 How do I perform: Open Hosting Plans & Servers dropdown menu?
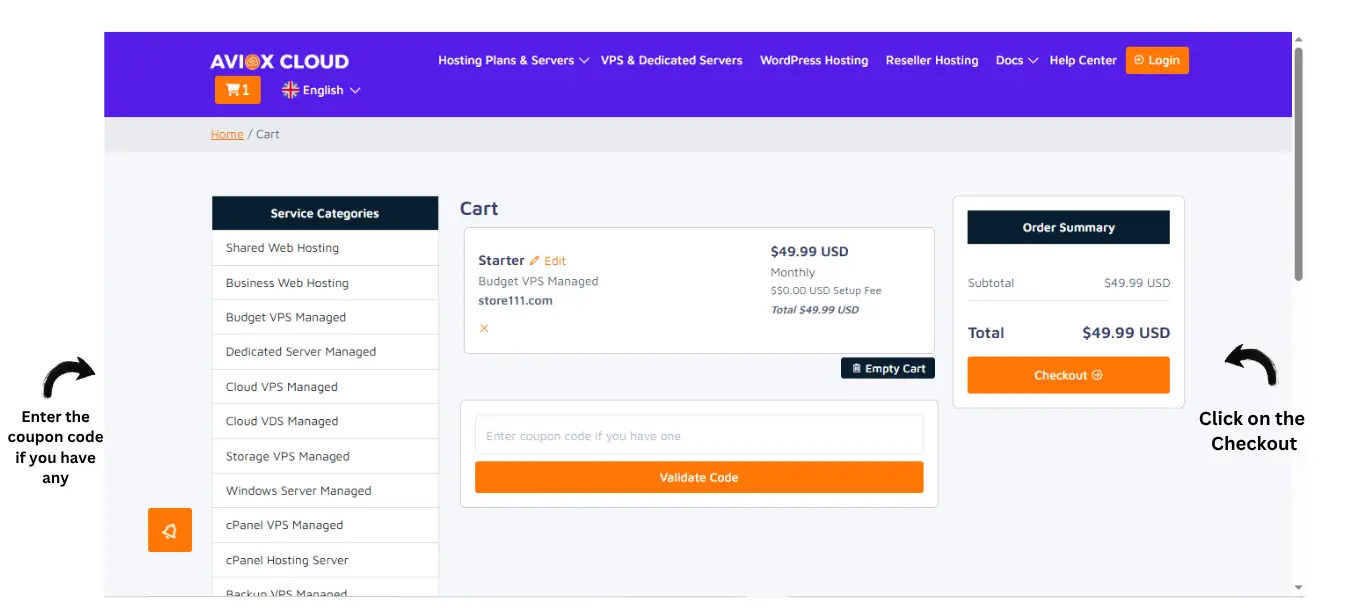pyautogui.click(x=513, y=61)
